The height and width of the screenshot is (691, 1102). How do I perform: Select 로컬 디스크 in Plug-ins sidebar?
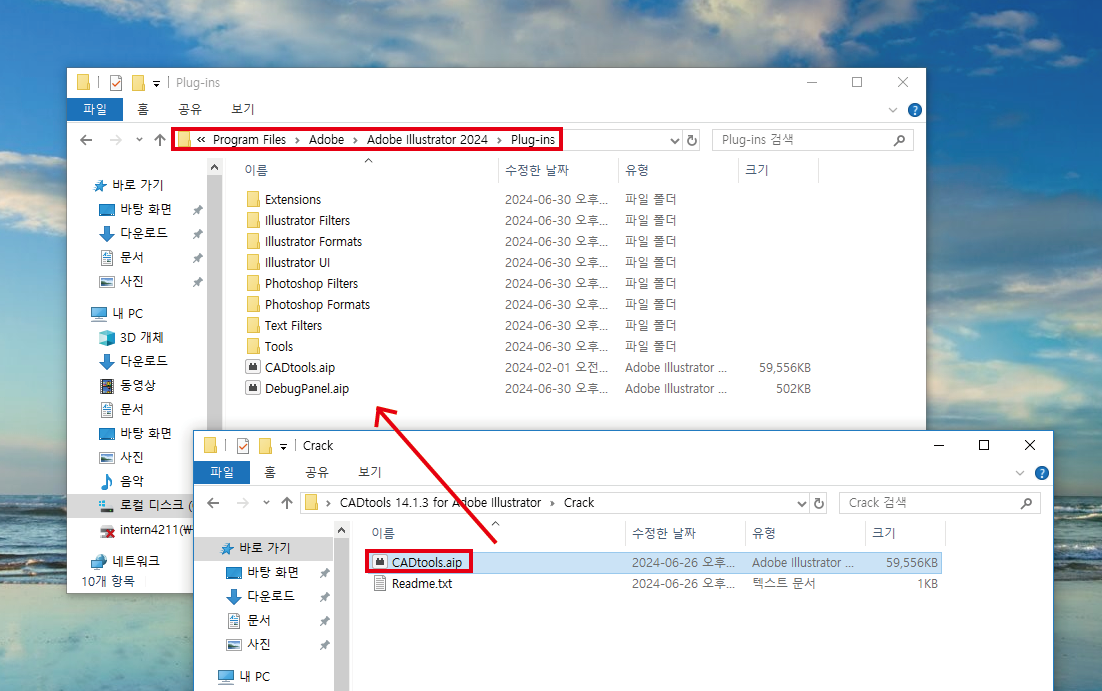145,505
